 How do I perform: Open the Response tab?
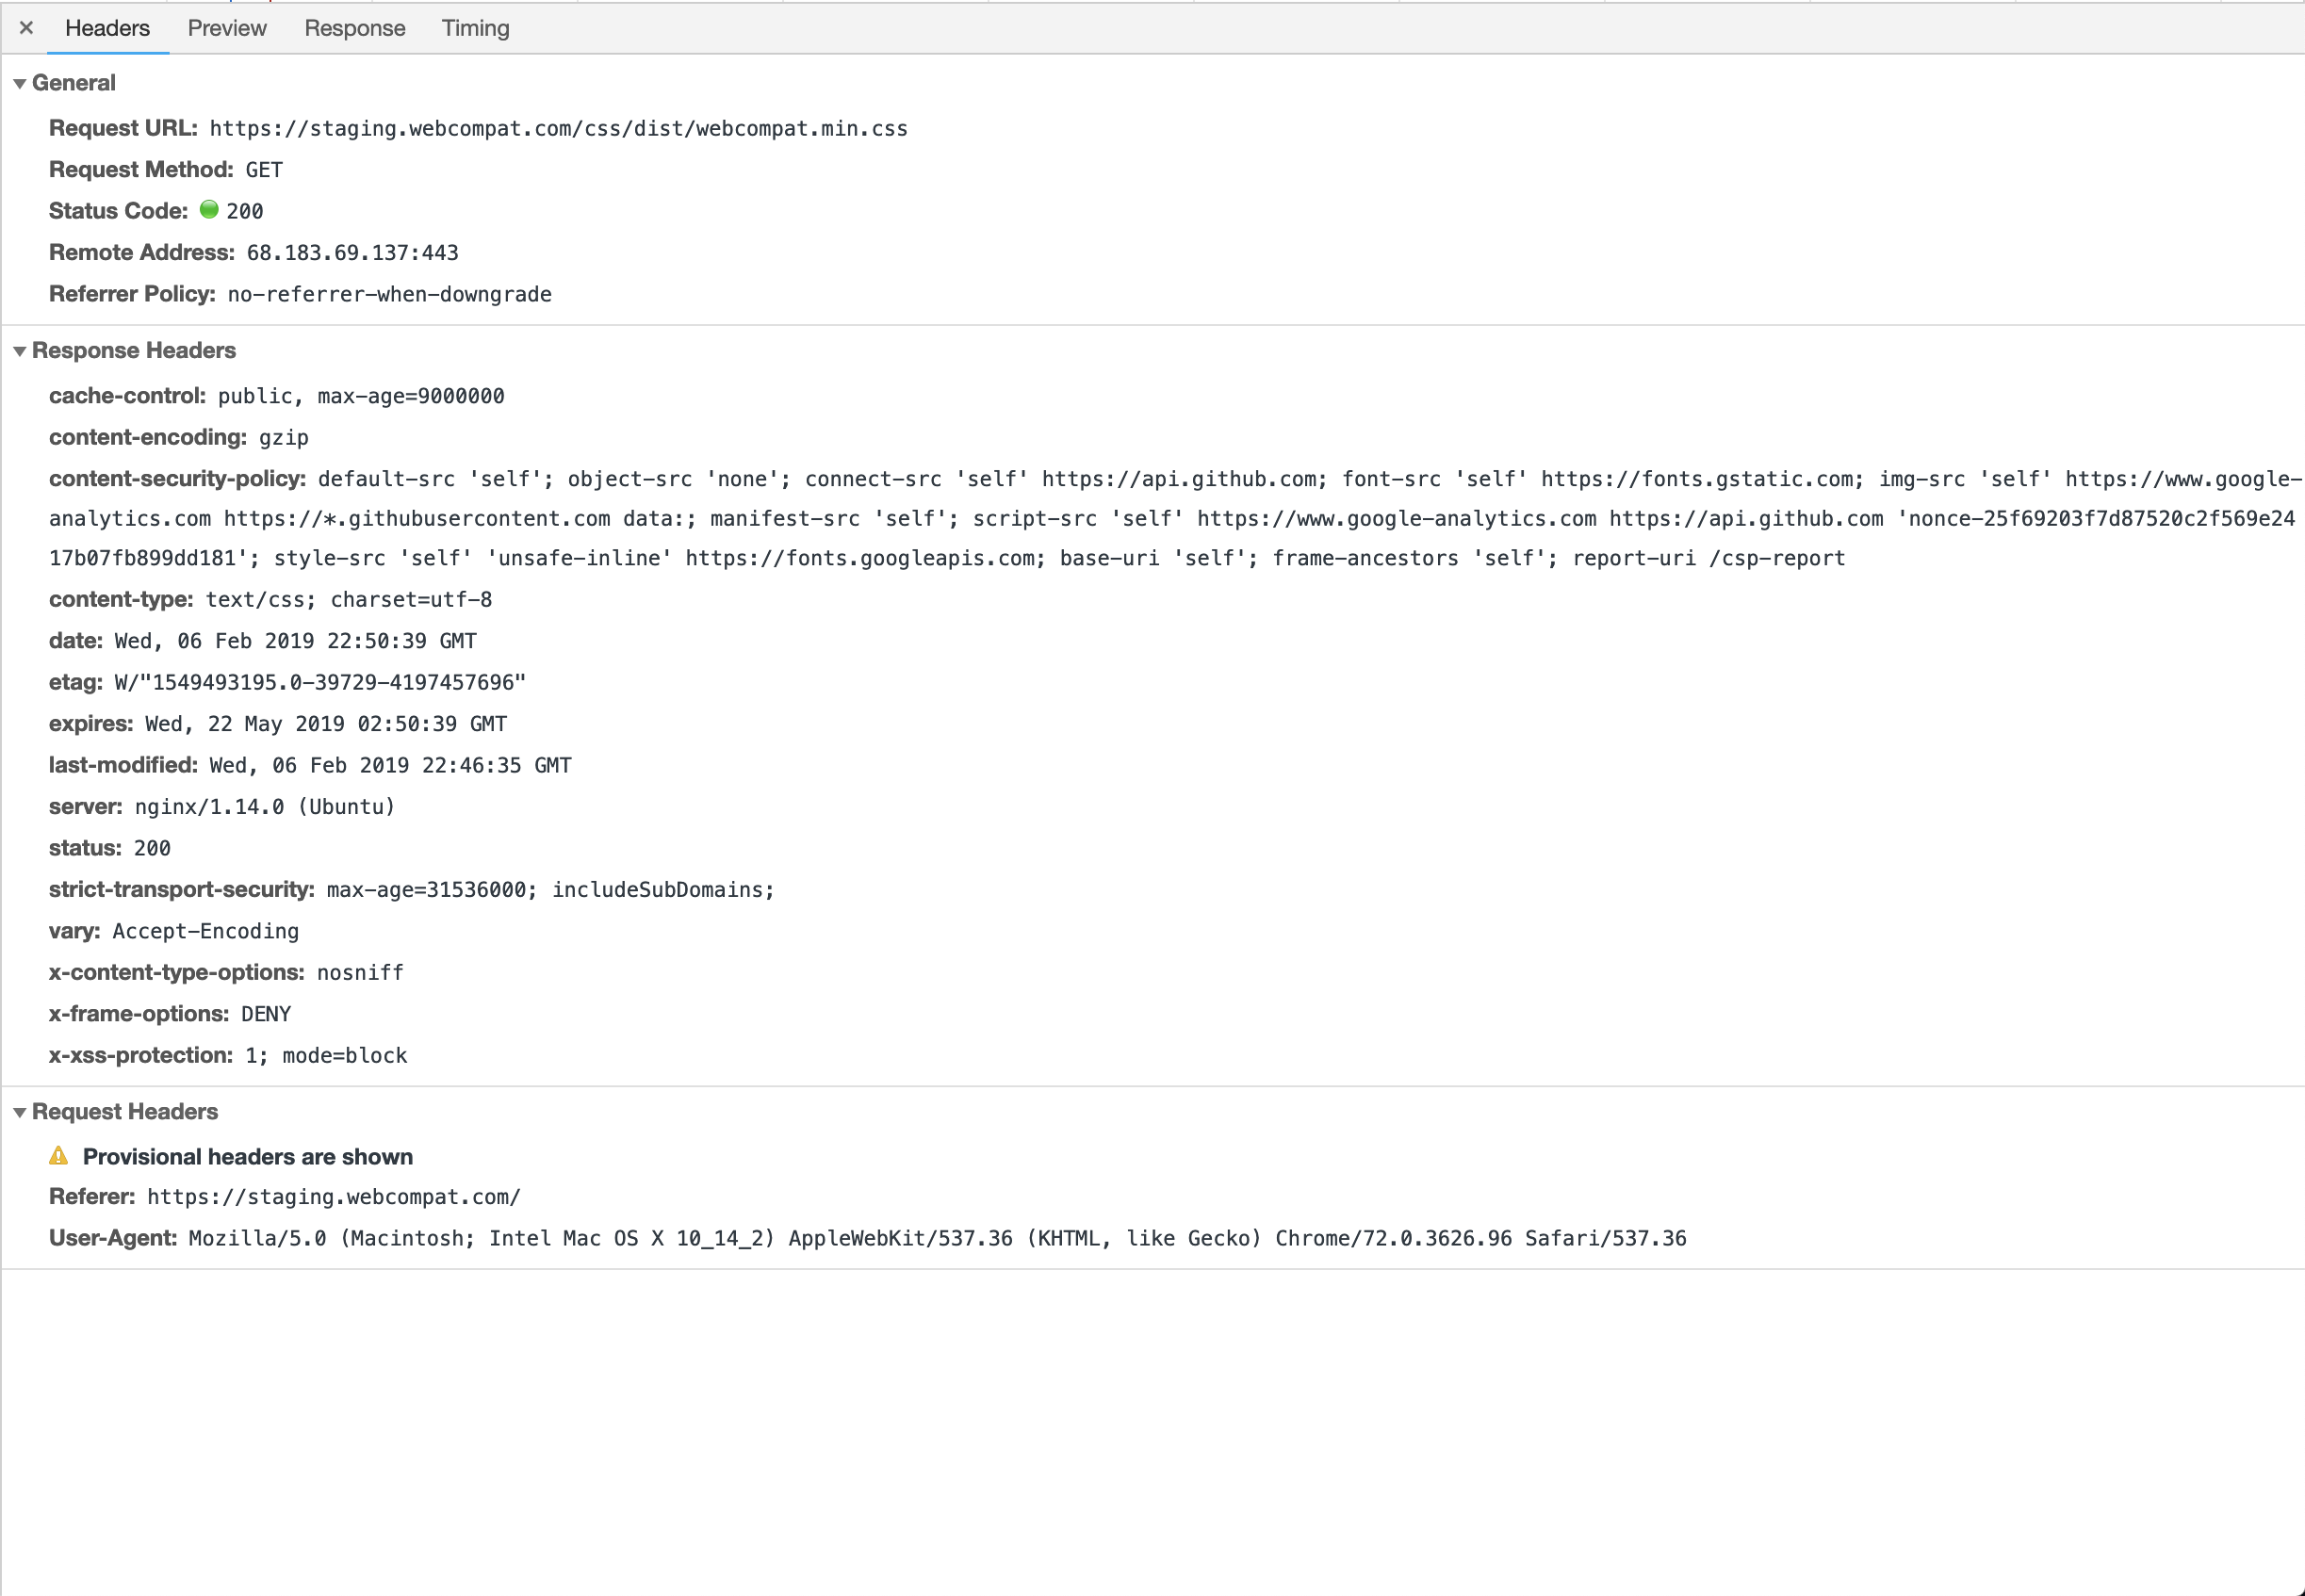pos(355,28)
